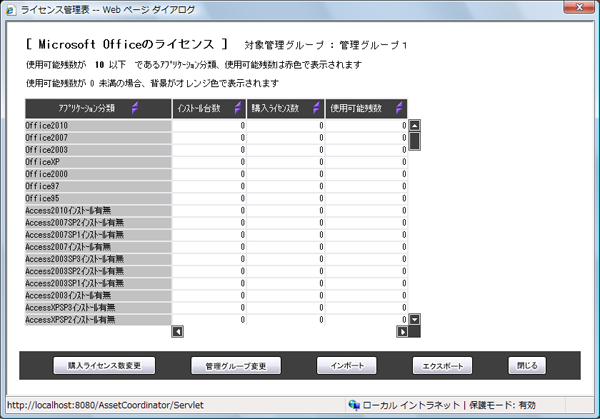Click the Internet Explorer icon in title bar

[x=10, y=10]
